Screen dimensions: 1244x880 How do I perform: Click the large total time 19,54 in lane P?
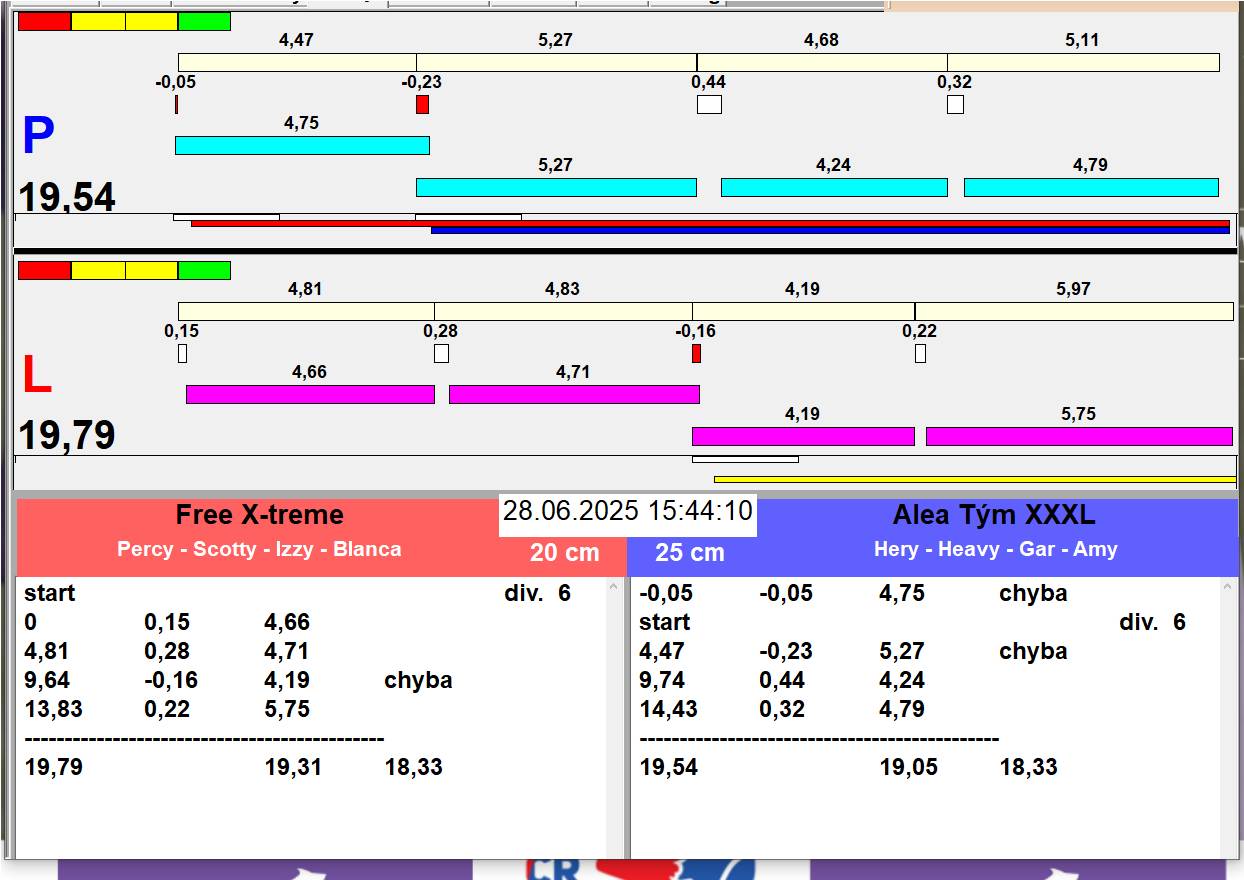point(67,197)
